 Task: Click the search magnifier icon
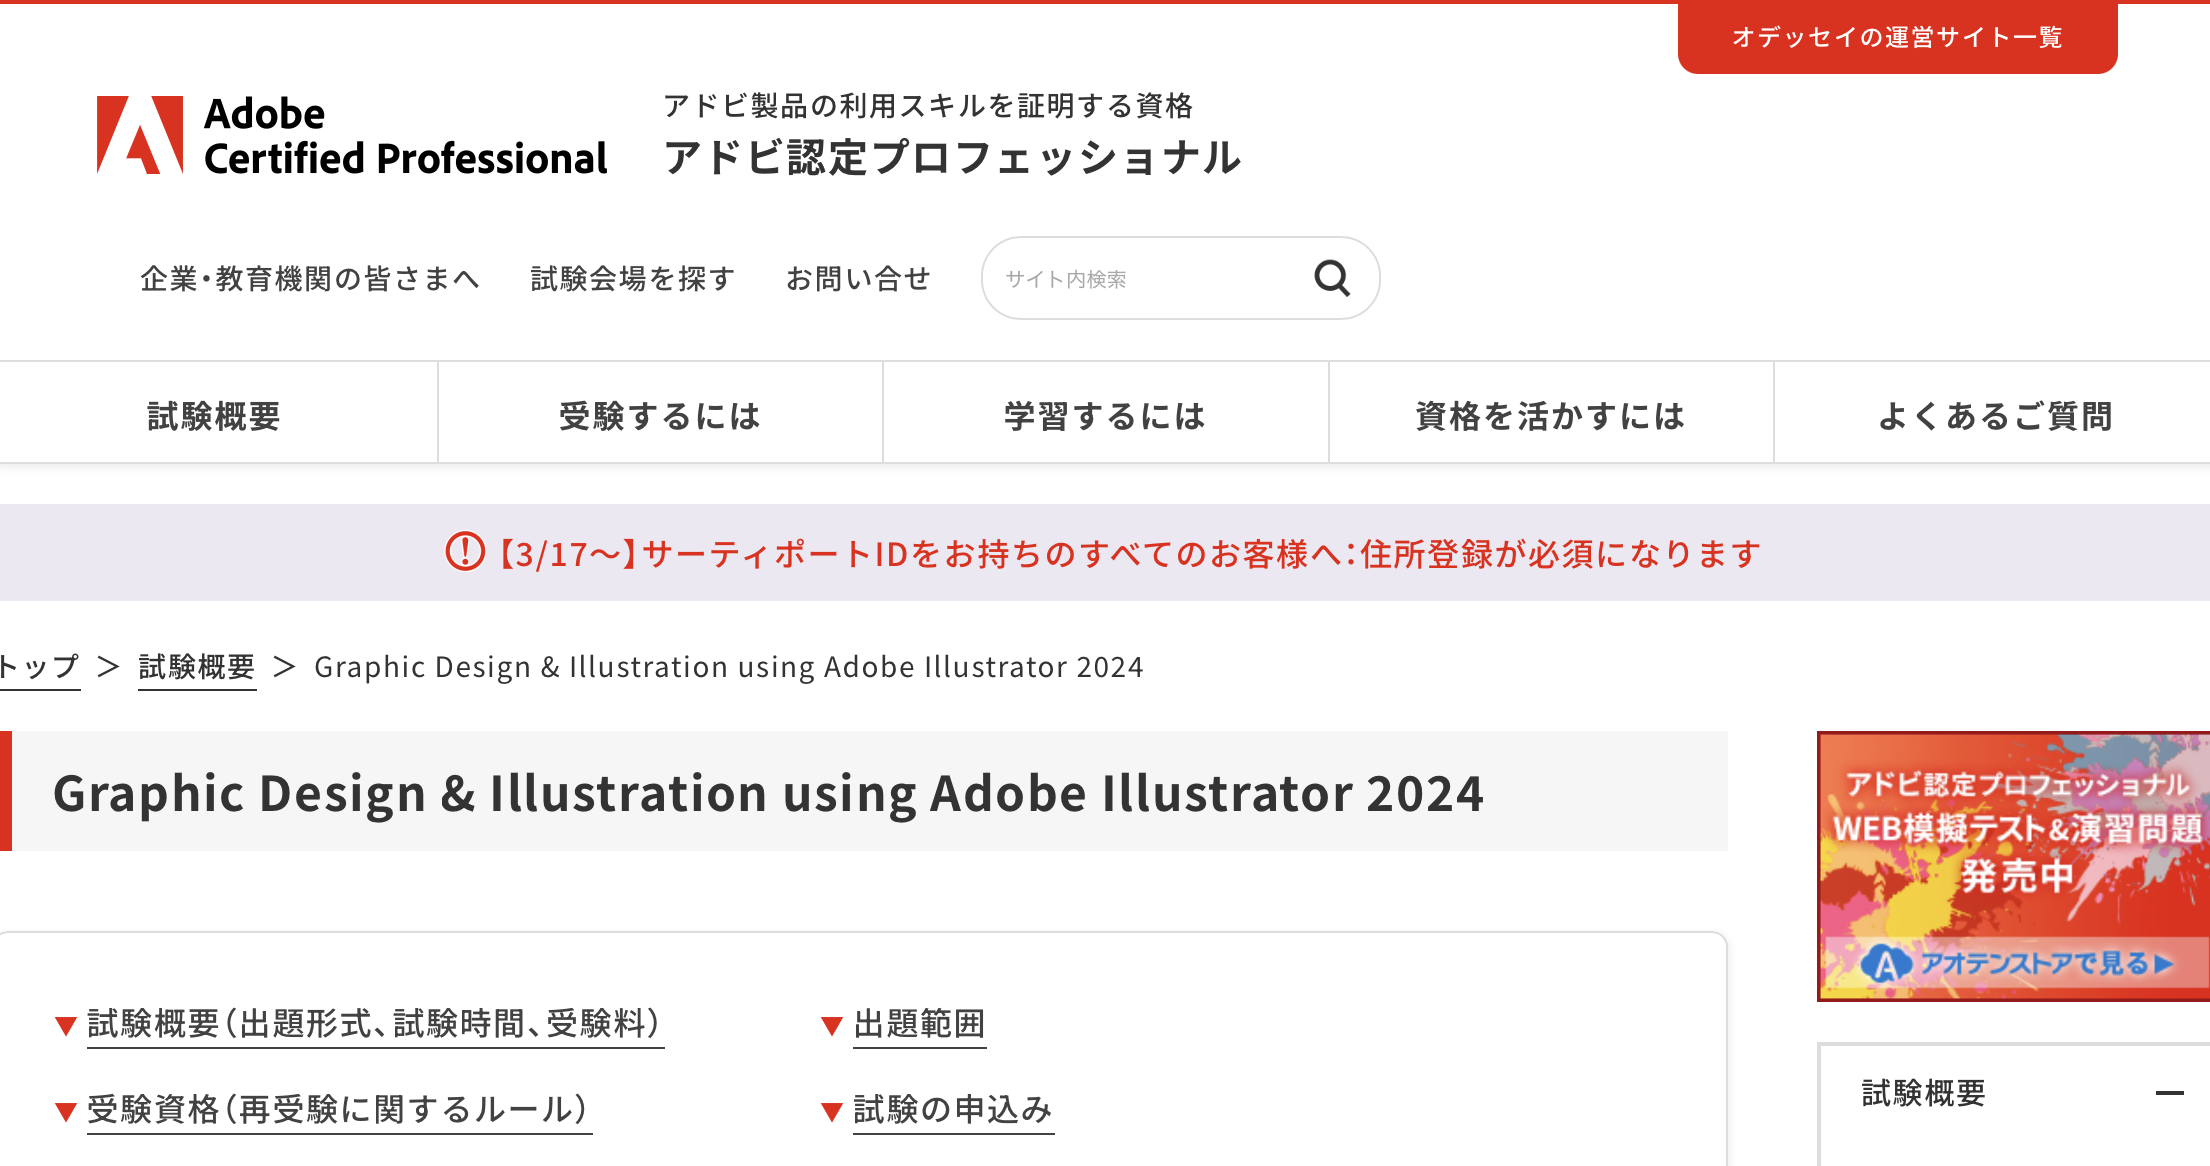(x=1331, y=278)
